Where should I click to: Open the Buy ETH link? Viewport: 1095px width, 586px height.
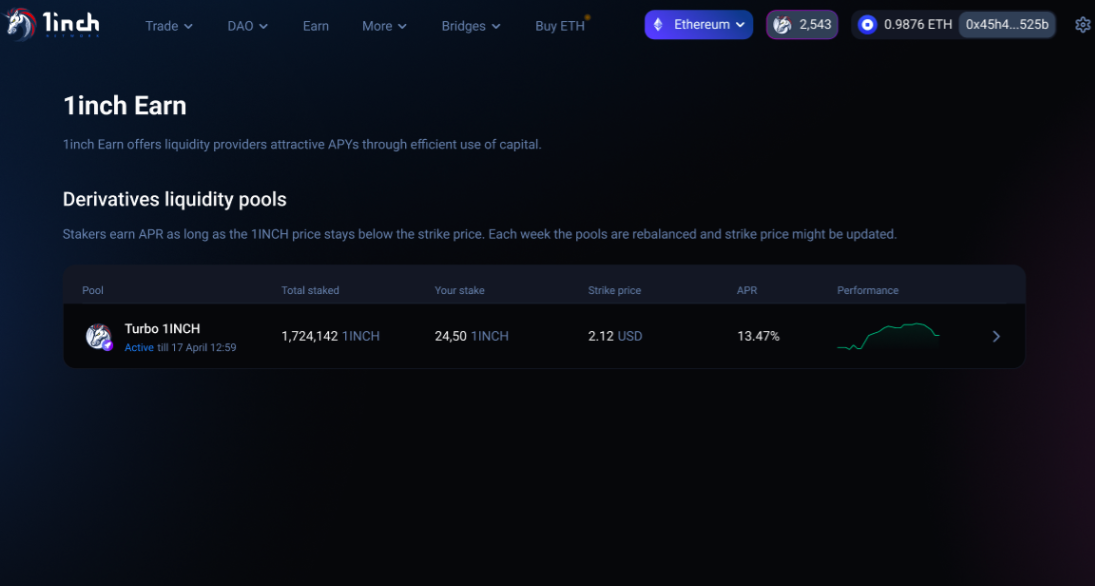click(x=560, y=26)
